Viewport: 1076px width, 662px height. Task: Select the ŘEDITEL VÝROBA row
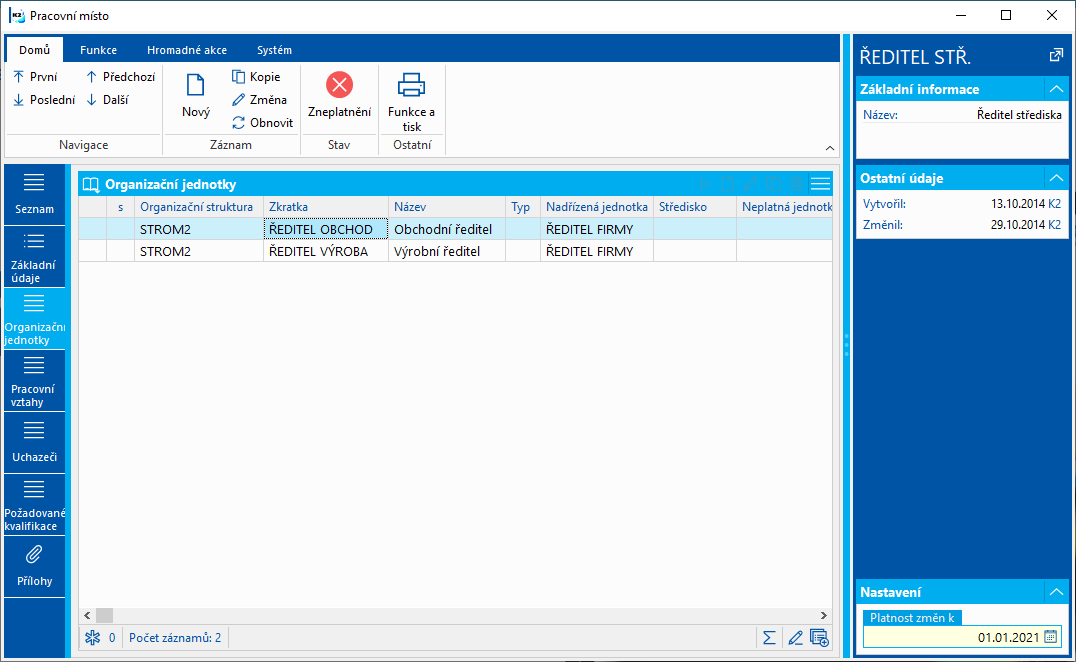coord(318,252)
